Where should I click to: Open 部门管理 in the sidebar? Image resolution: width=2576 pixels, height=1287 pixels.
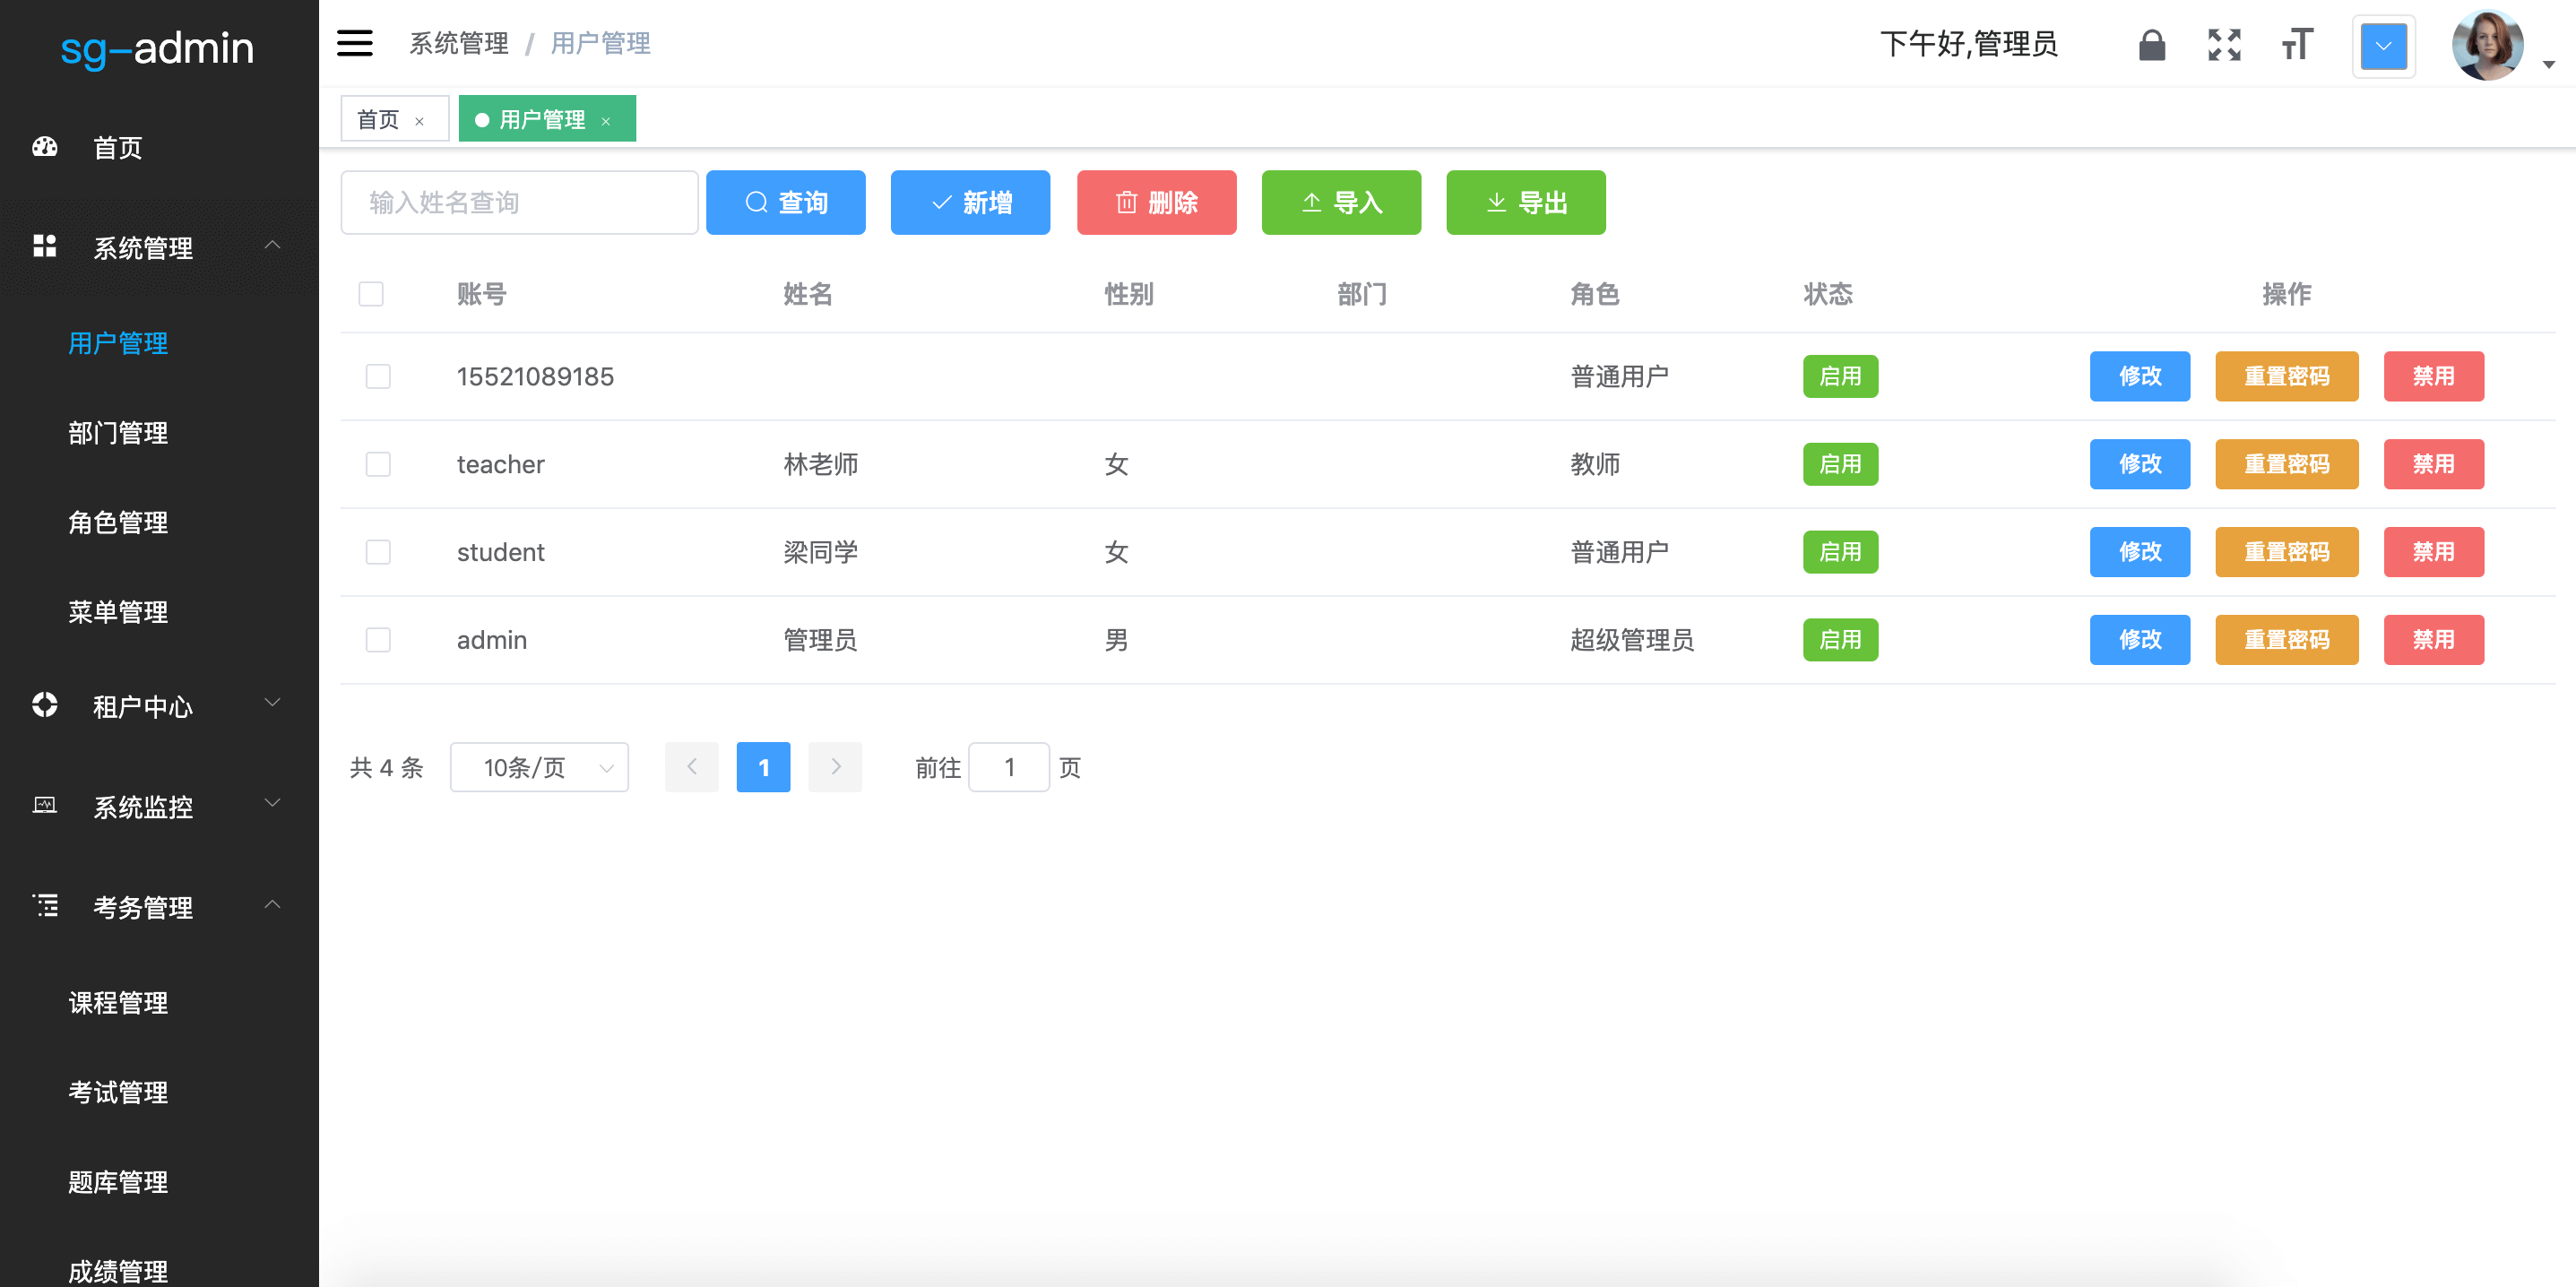[x=118, y=433]
